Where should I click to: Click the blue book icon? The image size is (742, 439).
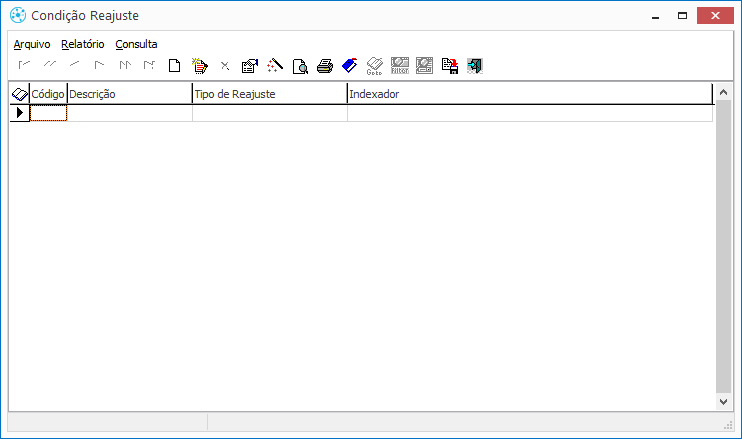tap(350, 65)
